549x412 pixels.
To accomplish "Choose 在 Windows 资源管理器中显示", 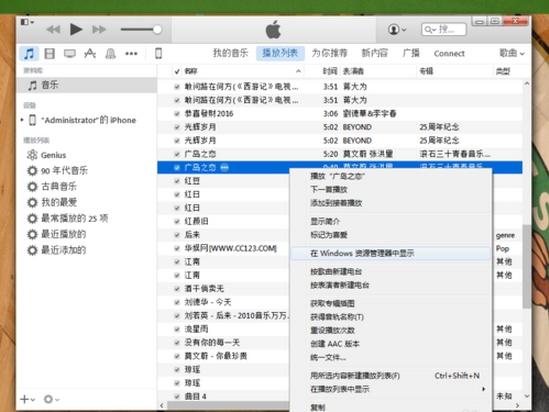I will point(390,253).
